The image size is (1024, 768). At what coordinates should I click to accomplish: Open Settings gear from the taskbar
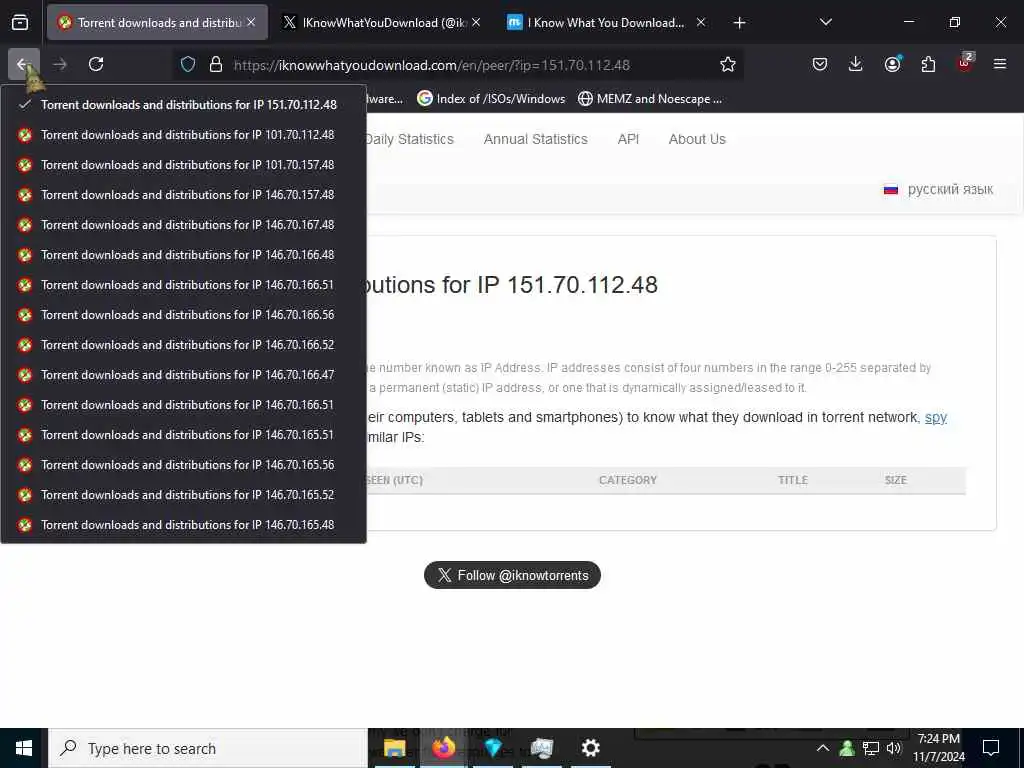click(x=590, y=748)
